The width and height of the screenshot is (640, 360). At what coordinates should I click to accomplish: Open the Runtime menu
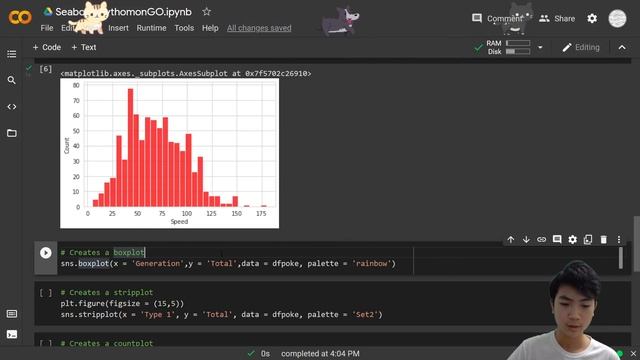[151, 28]
